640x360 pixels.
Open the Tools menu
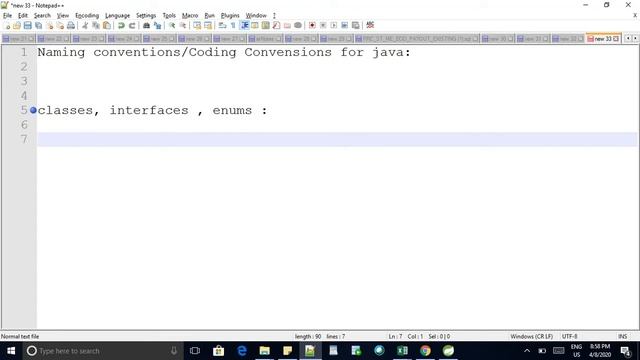click(169, 16)
